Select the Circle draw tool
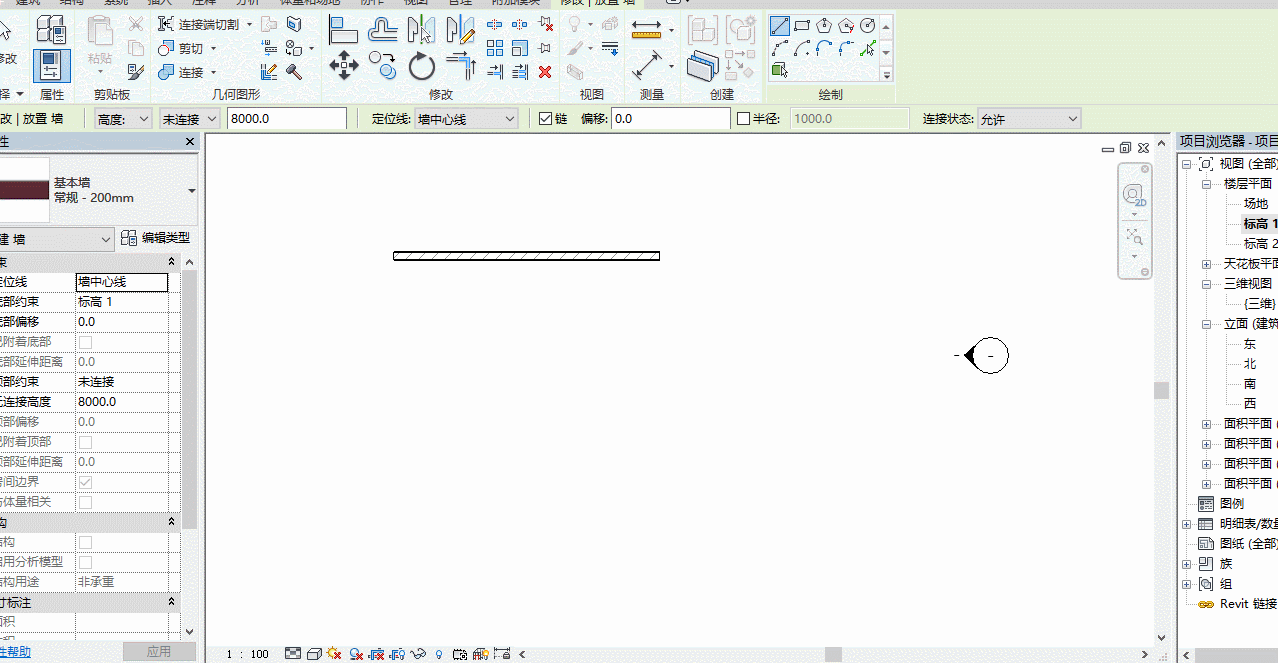1278x663 pixels. point(867,26)
